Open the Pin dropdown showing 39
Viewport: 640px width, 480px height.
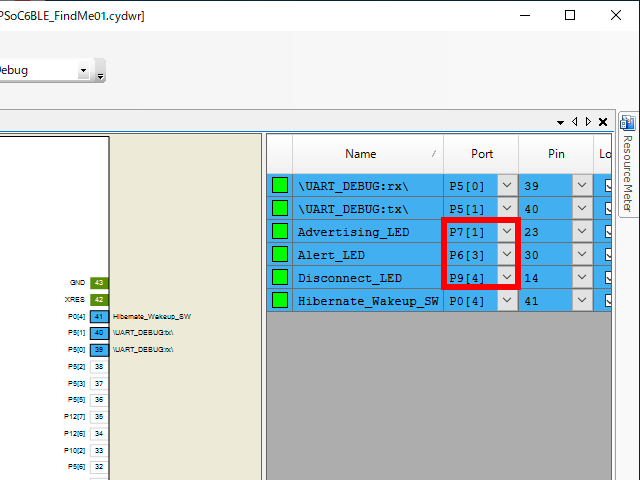(582, 185)
